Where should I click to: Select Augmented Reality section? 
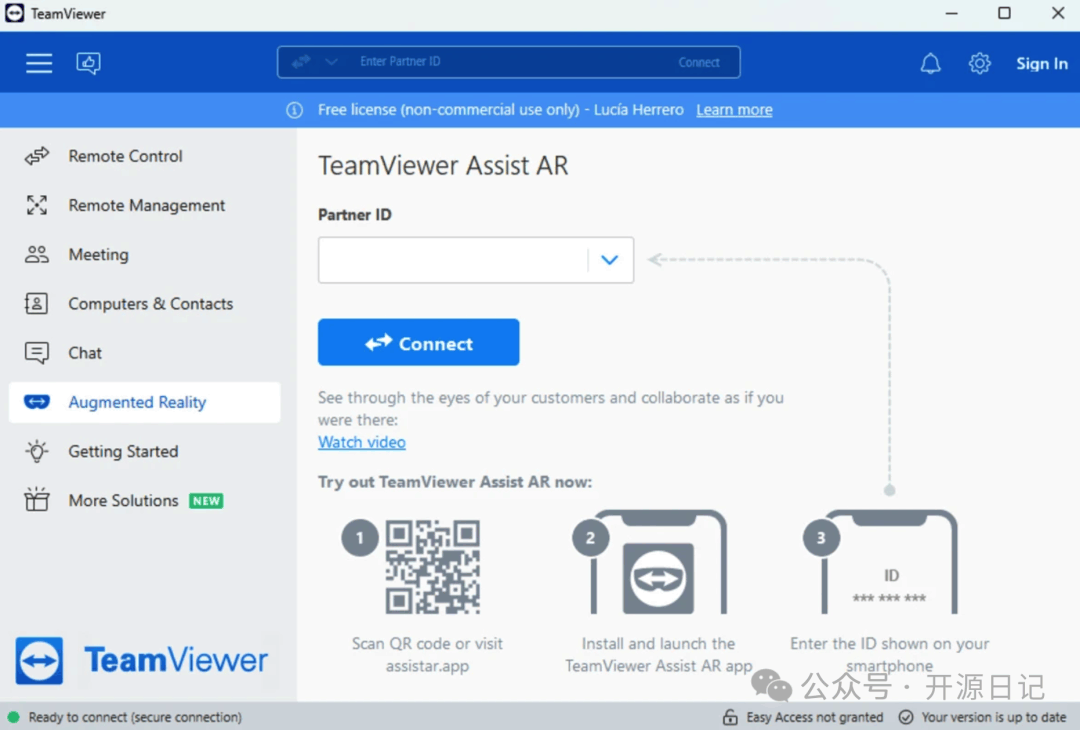pos(145,402)
